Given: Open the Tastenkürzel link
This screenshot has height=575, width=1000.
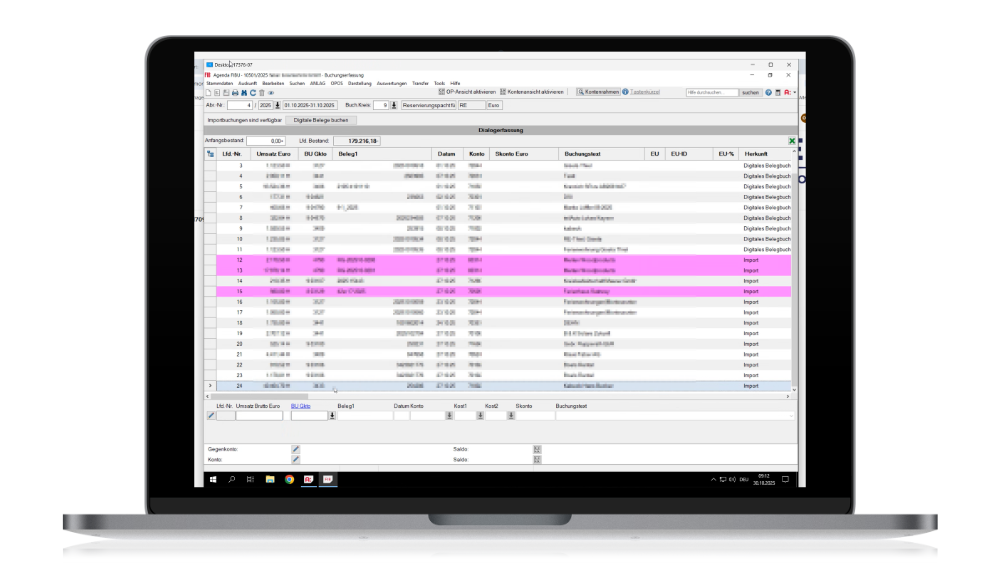Looking at the screenshot, I should (x=645, y=92).
